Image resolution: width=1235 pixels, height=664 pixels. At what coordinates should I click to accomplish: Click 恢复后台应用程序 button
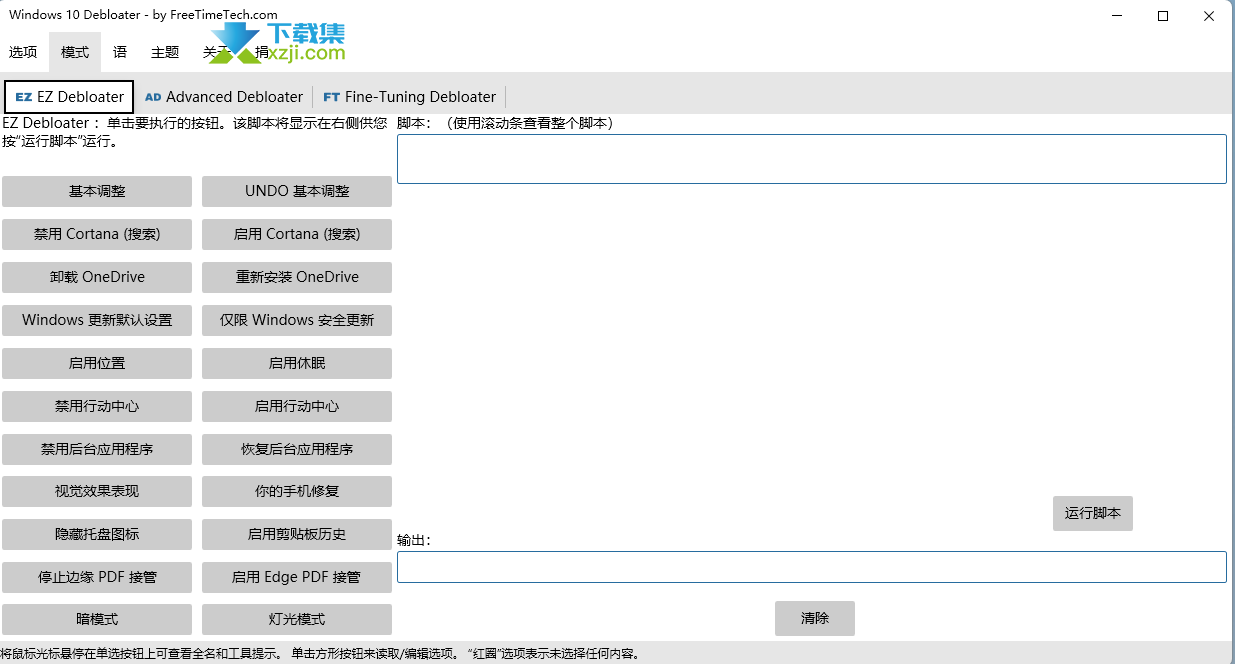click(x=297, y=449)
